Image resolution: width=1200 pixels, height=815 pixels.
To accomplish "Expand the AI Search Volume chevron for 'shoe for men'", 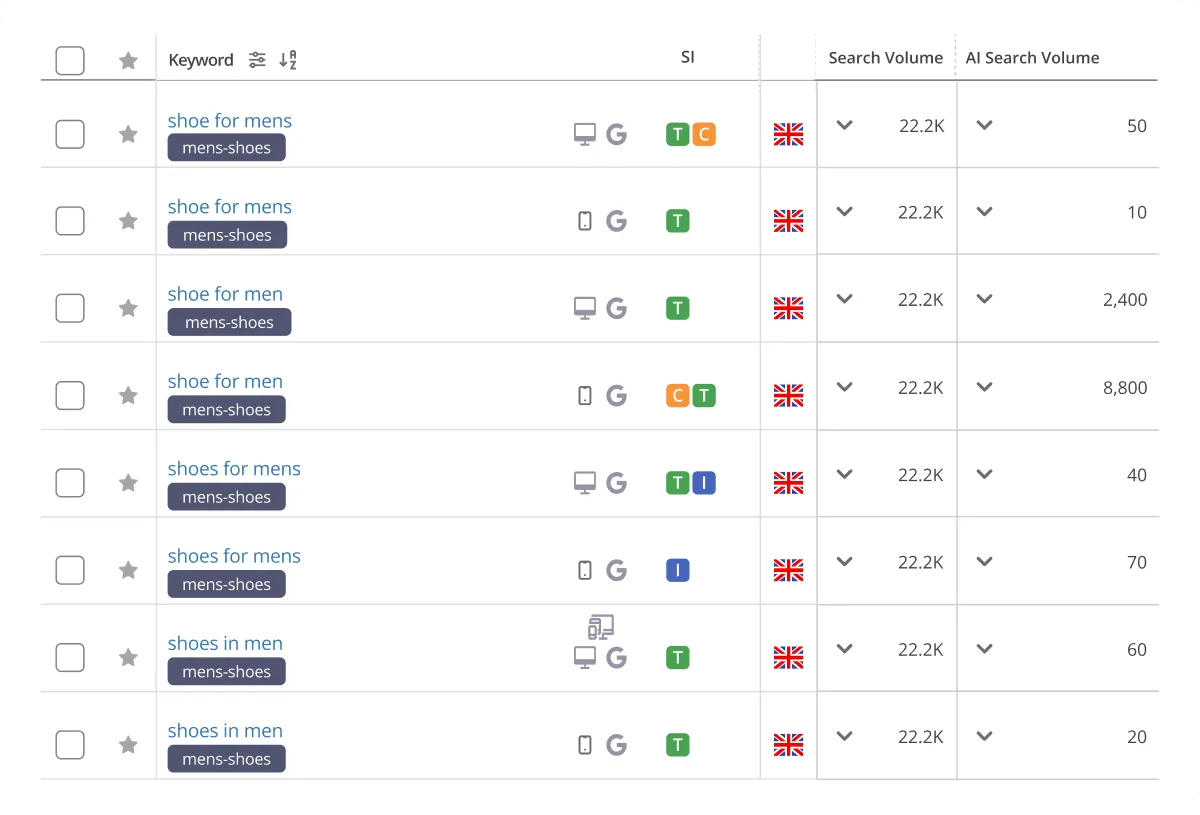I will [984, 299].
